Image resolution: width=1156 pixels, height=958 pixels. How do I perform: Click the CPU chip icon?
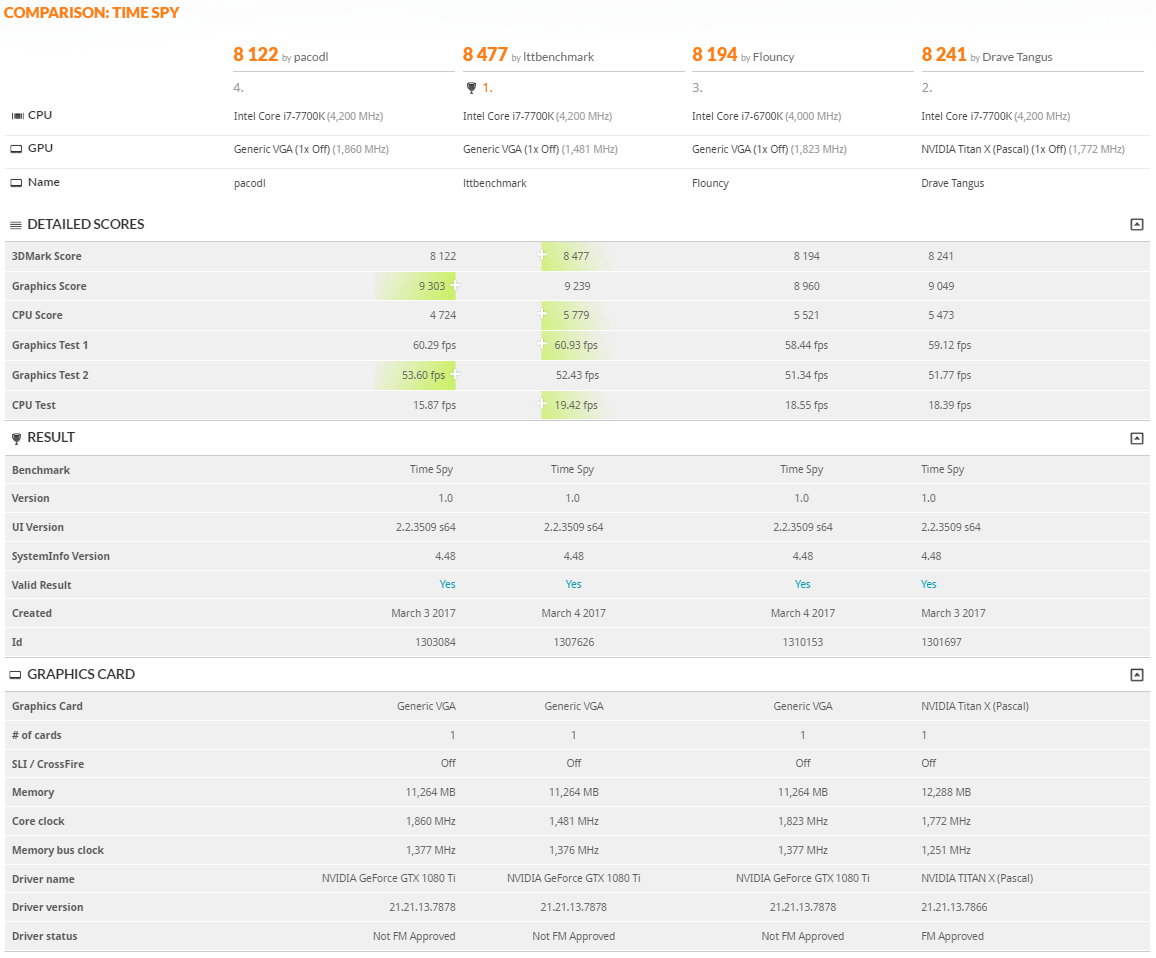pos(17,116)
